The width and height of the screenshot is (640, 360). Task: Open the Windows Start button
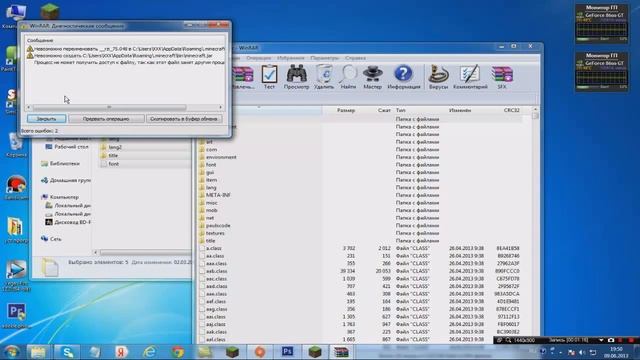click(x=11, y=352)
